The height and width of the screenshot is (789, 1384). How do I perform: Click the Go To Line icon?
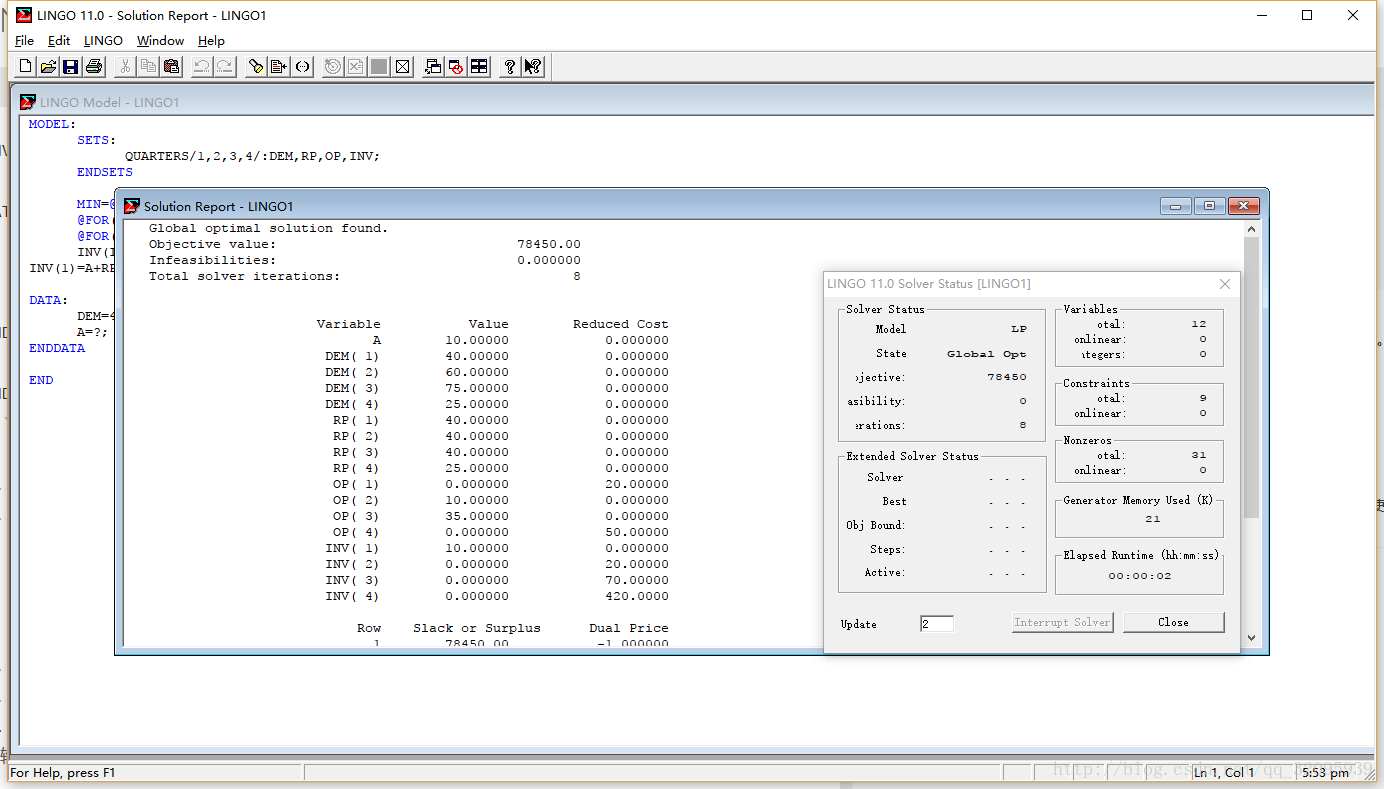[x=279, y=67]
